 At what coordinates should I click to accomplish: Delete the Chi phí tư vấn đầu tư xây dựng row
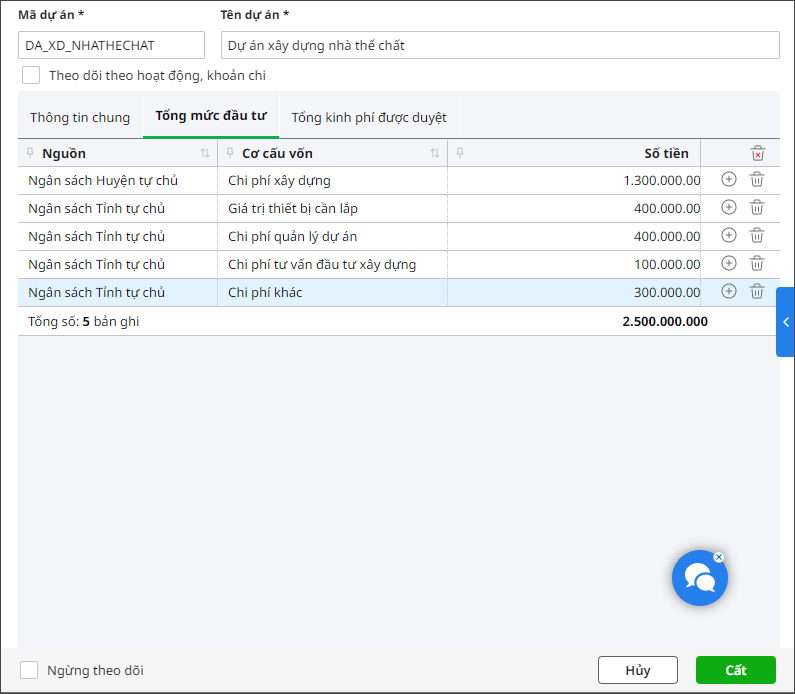[x=756, y=263]
